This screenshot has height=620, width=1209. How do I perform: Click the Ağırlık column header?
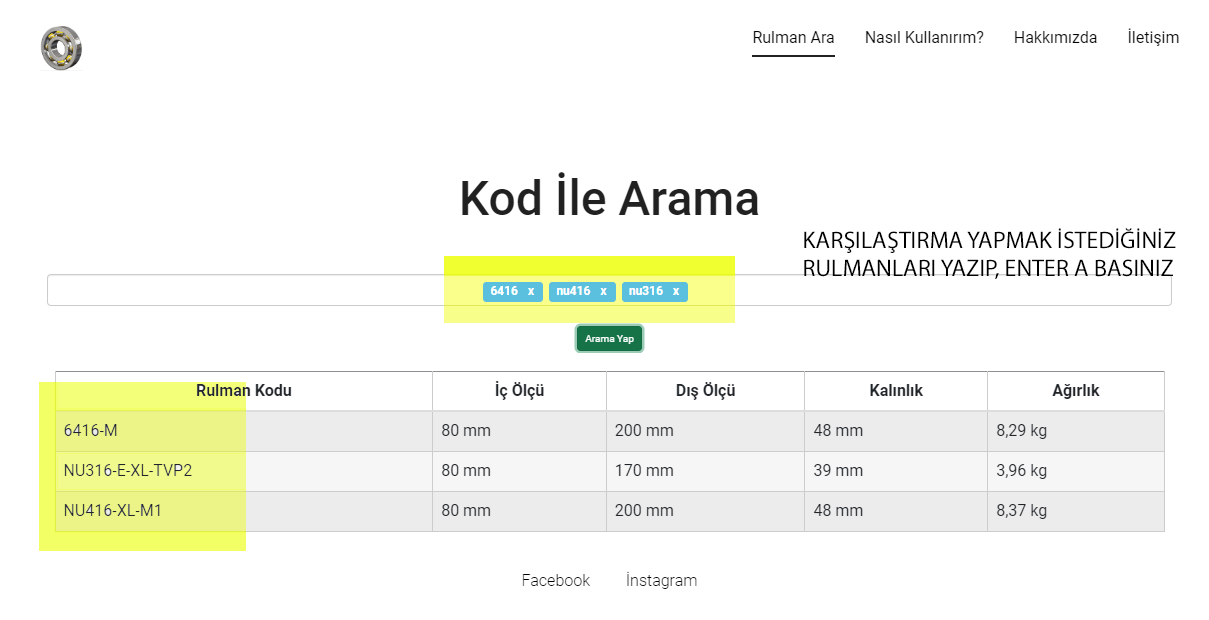click(1076, 391)
